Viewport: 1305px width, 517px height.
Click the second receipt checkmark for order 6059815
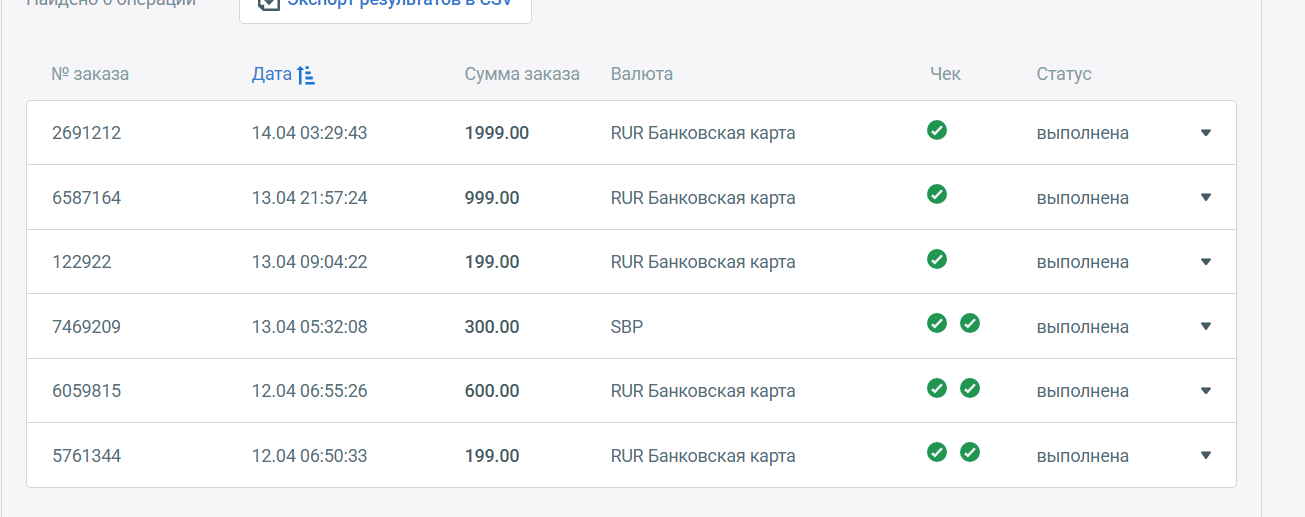click(x=970, y=388)
